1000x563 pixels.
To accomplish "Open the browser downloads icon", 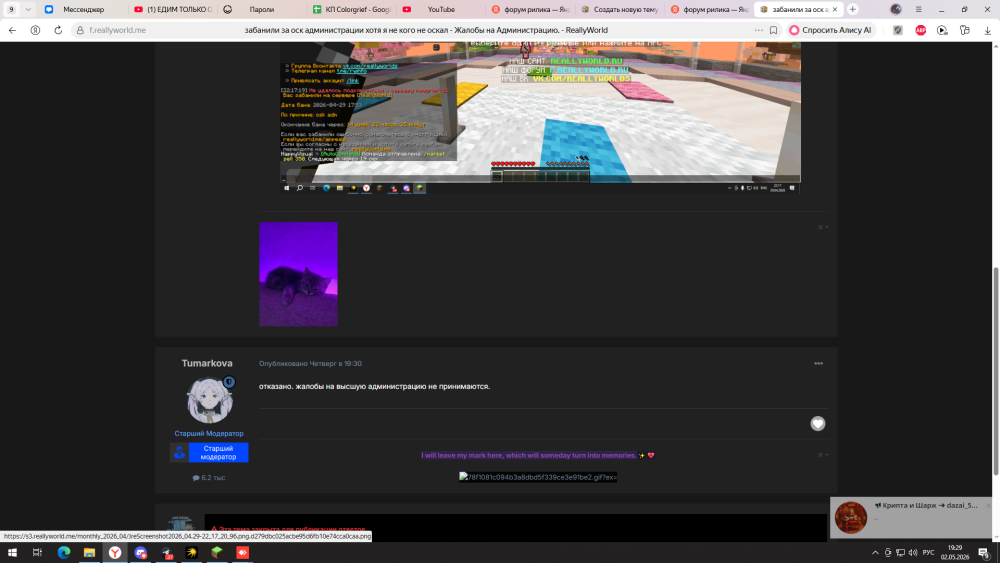I will [987, 30].
